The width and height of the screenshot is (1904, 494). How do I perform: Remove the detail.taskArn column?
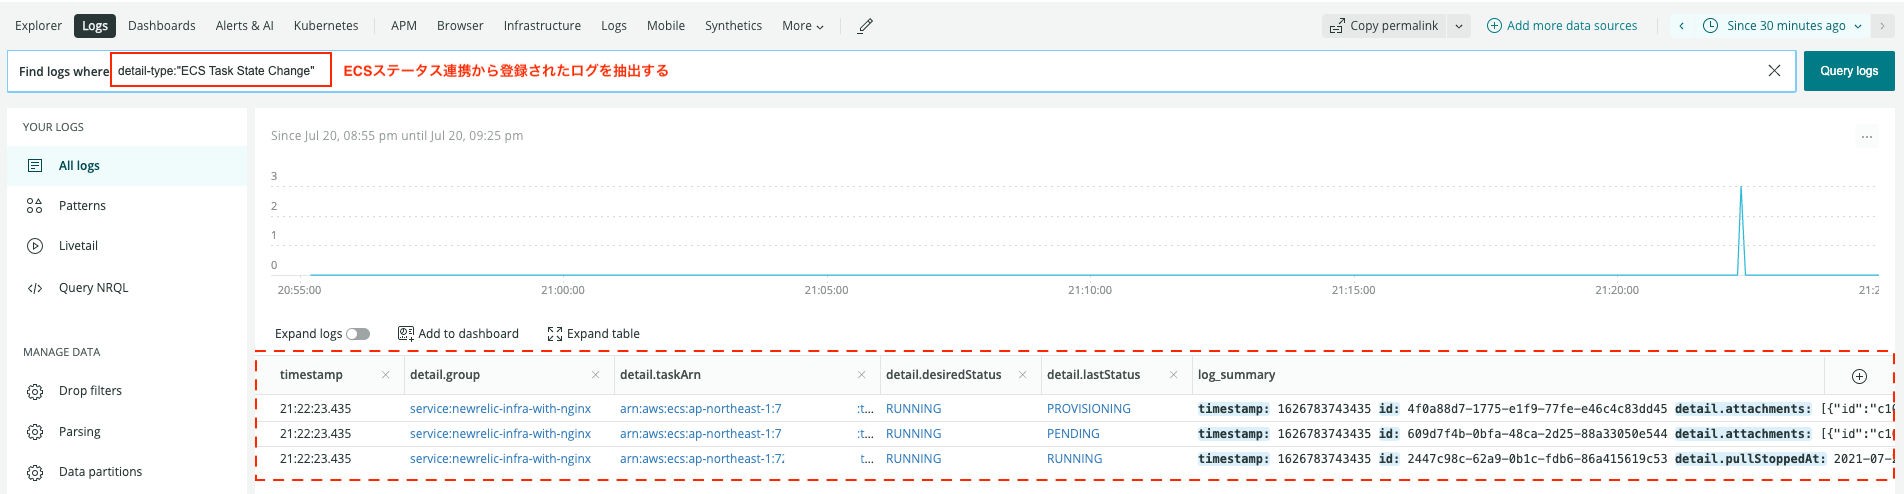(x=862, y=375)
